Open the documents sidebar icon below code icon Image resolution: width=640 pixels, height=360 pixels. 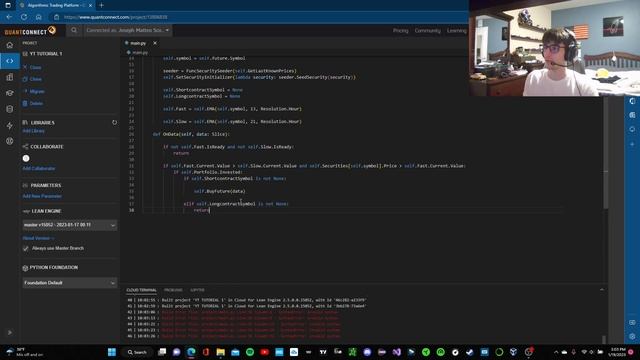[10, 77]
